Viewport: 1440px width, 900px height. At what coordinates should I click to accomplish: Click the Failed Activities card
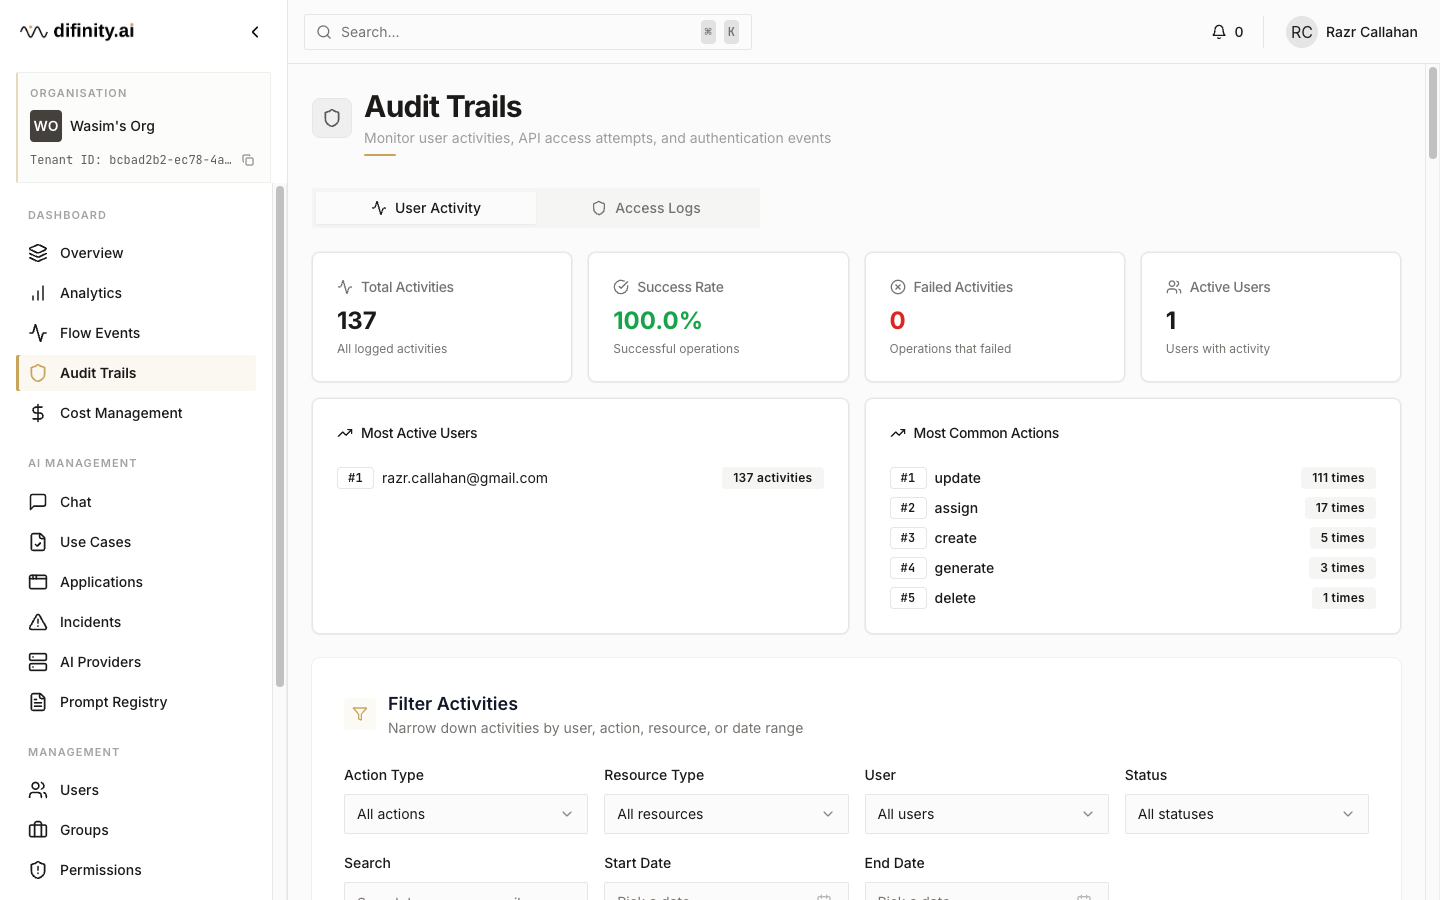point(995,317)
